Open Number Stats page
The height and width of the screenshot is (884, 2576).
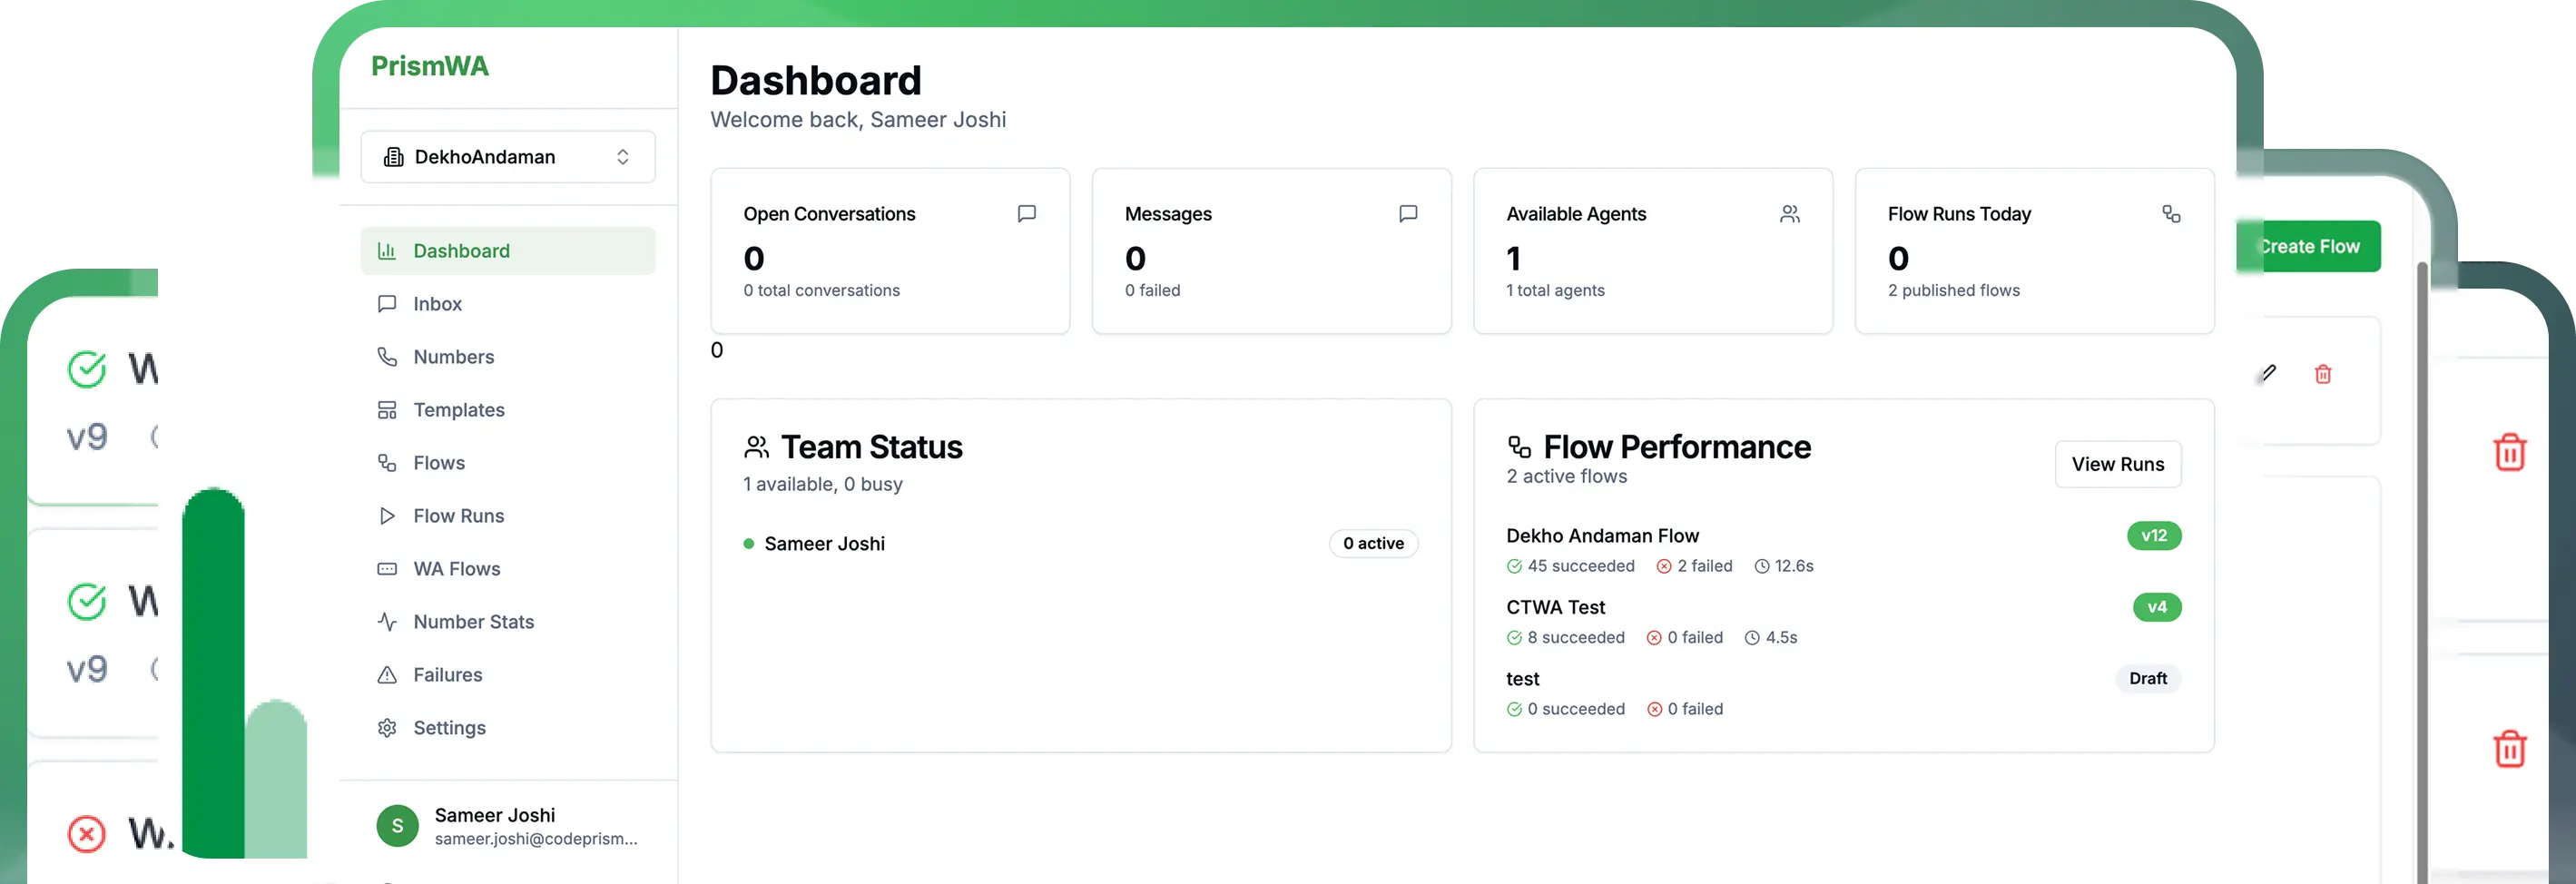pyautogui.click(x=508, y=622)
